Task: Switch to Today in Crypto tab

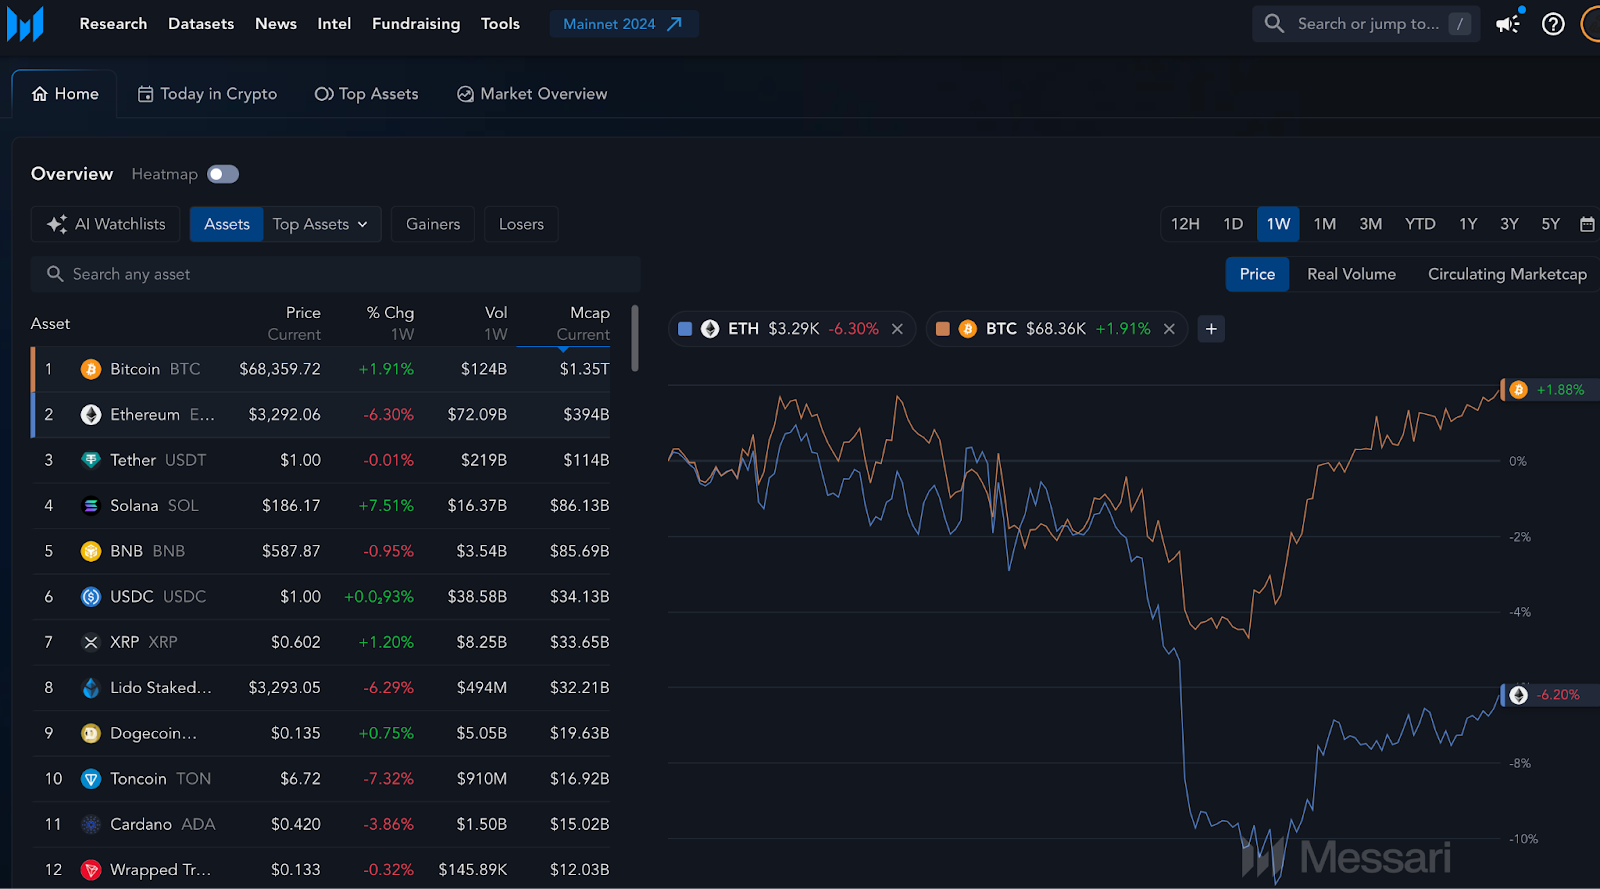Action: point(207,94)
